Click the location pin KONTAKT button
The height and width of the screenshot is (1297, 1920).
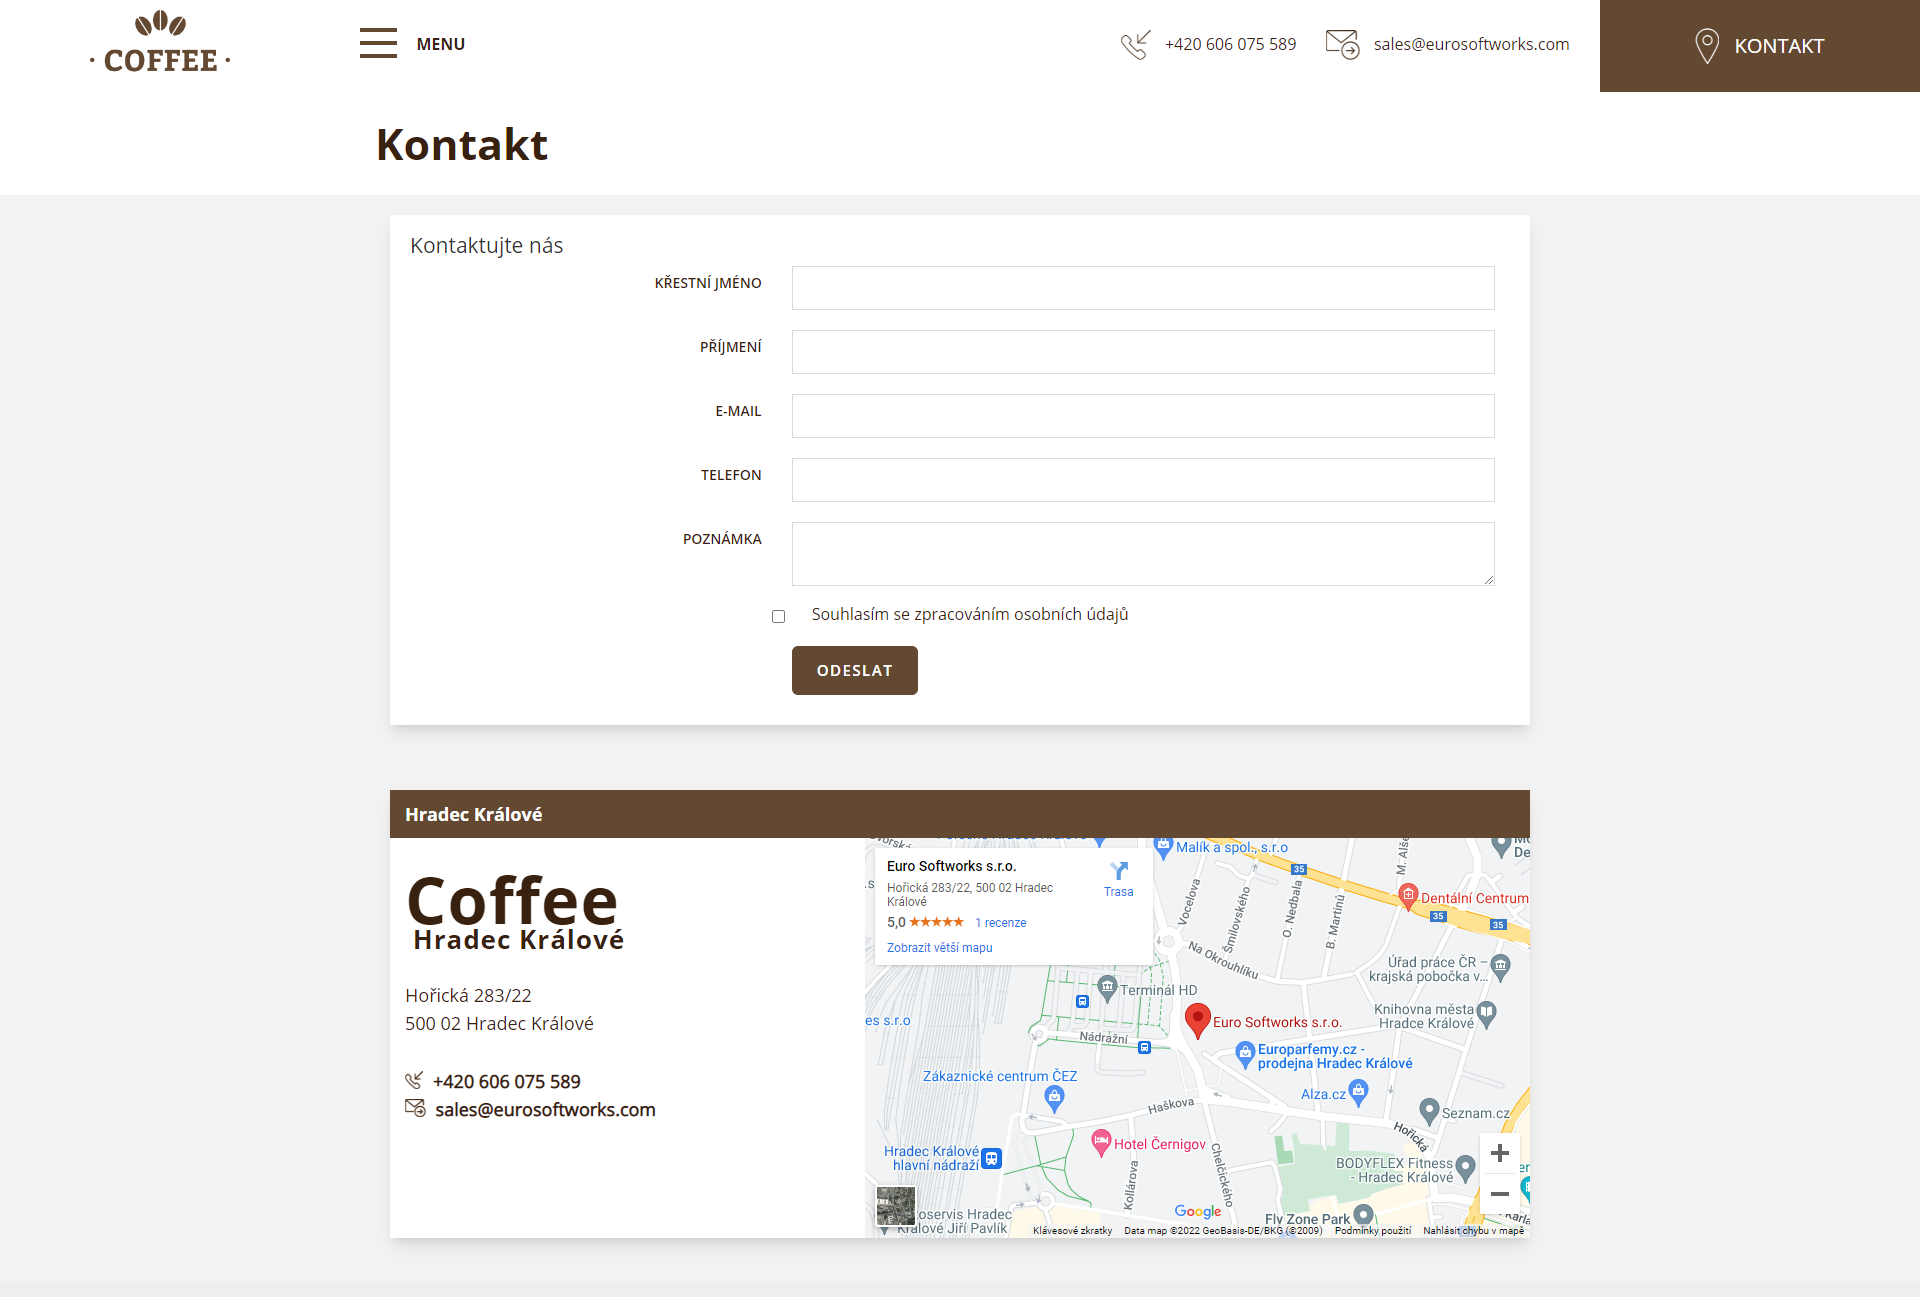tap(1759, 46)
